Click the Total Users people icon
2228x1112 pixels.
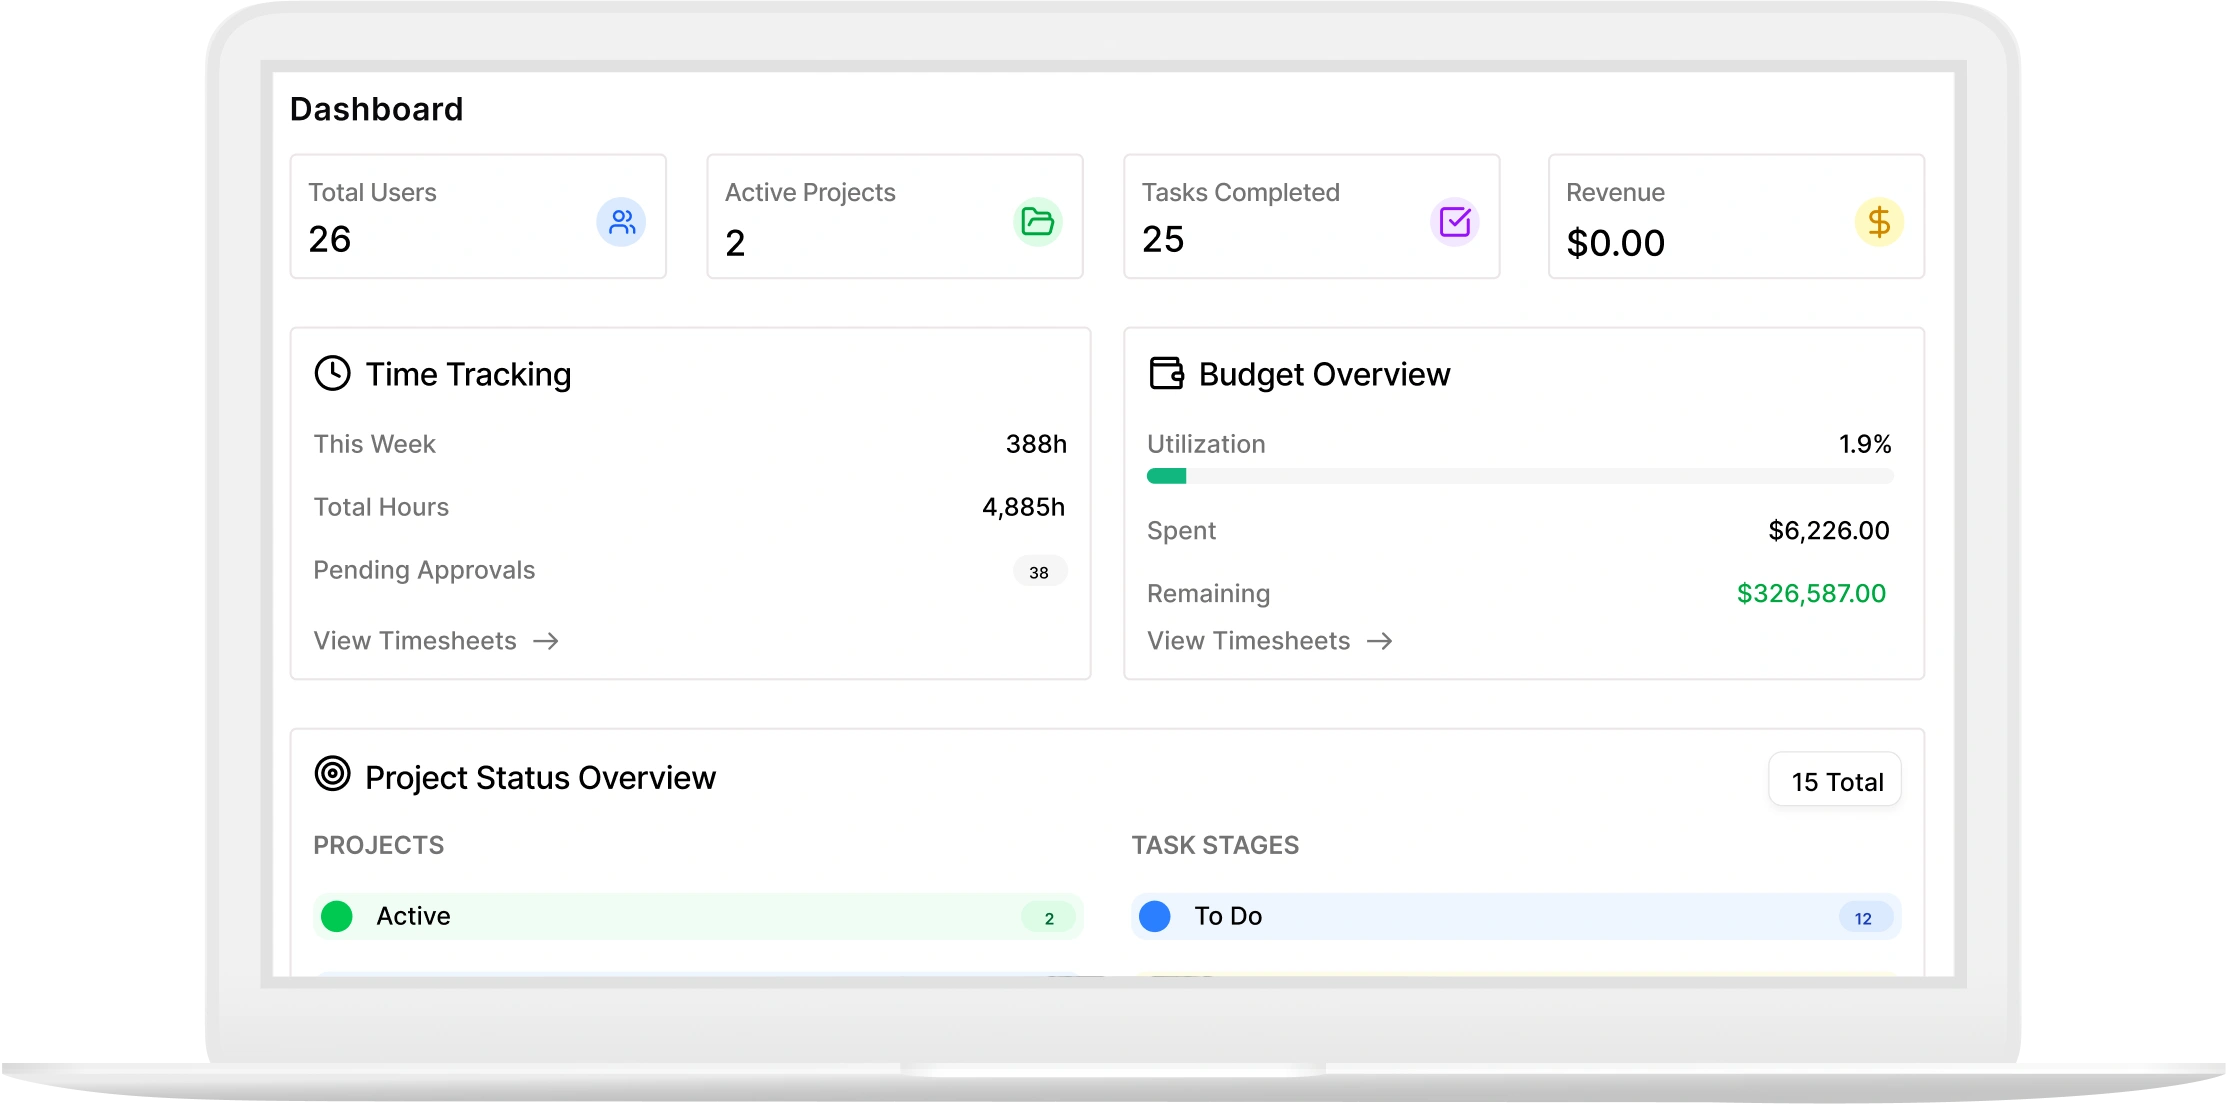(x=621, y=222)
